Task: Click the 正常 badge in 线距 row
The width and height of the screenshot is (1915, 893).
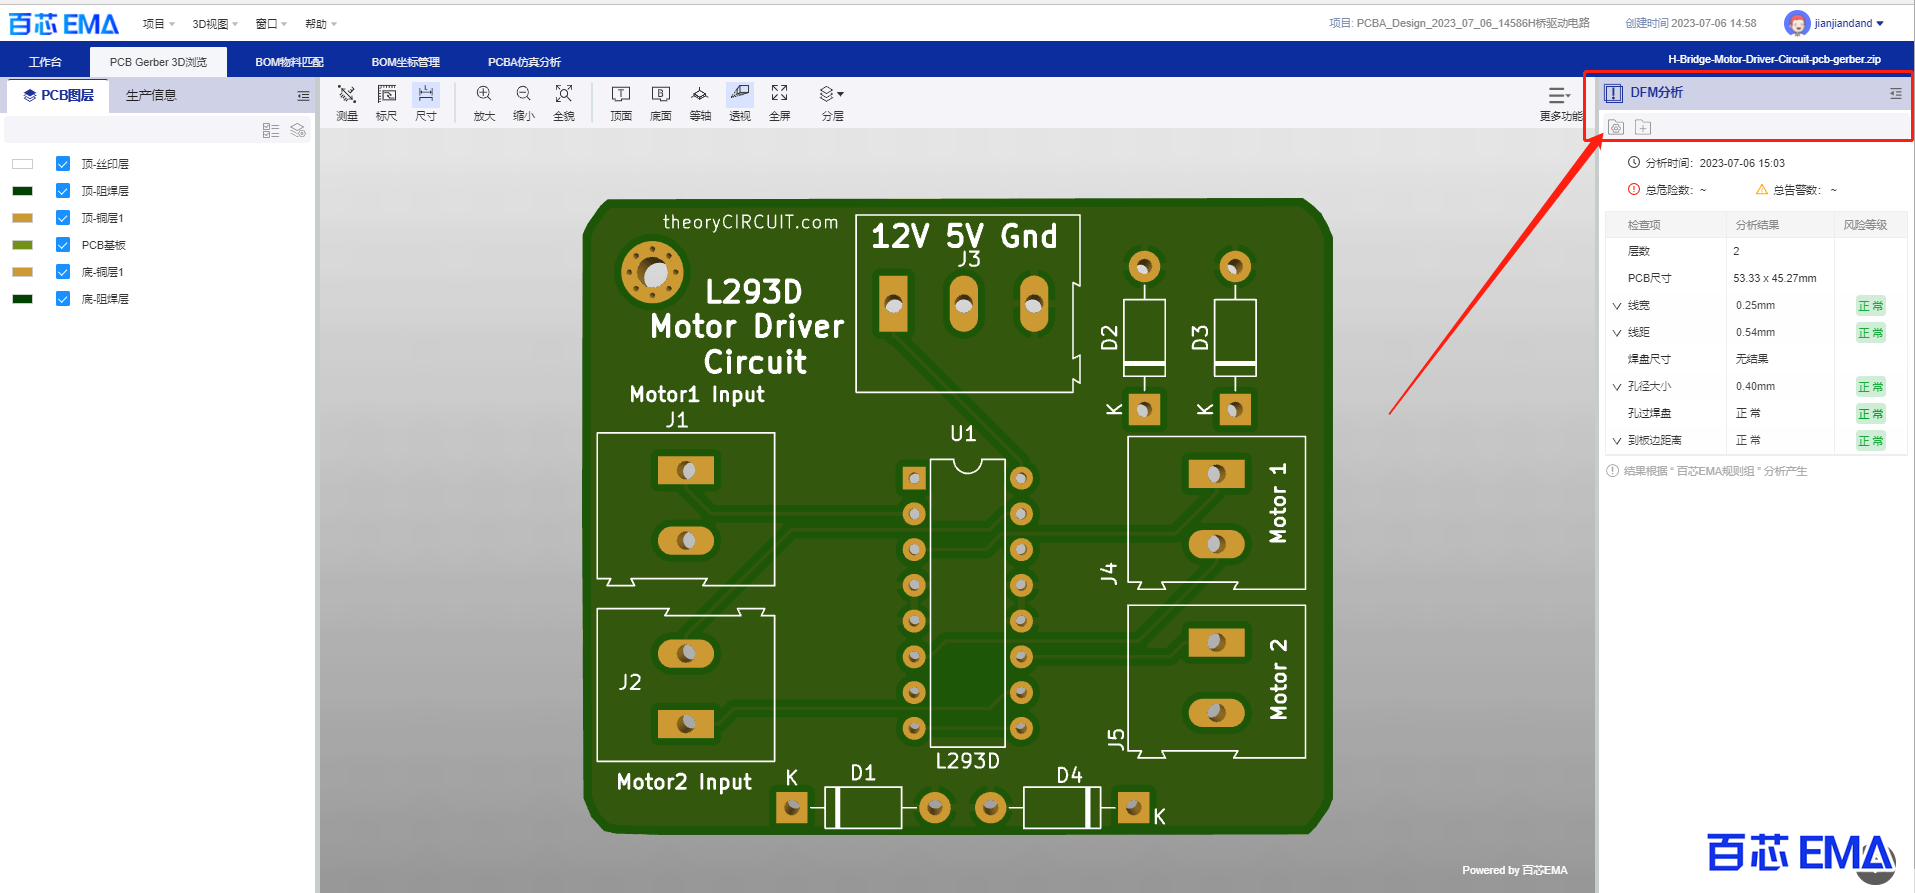Action: coord(1870,333)
